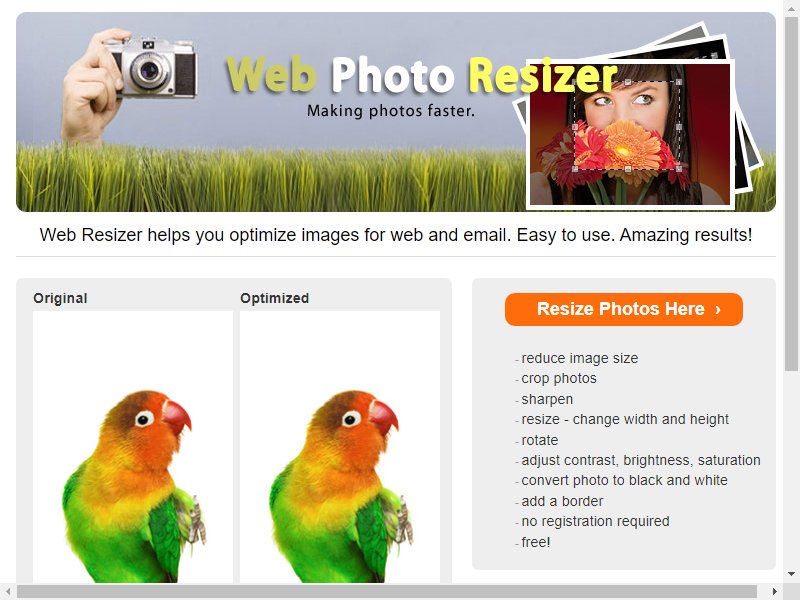Click the Resize Photos Here button

point(623,309)
